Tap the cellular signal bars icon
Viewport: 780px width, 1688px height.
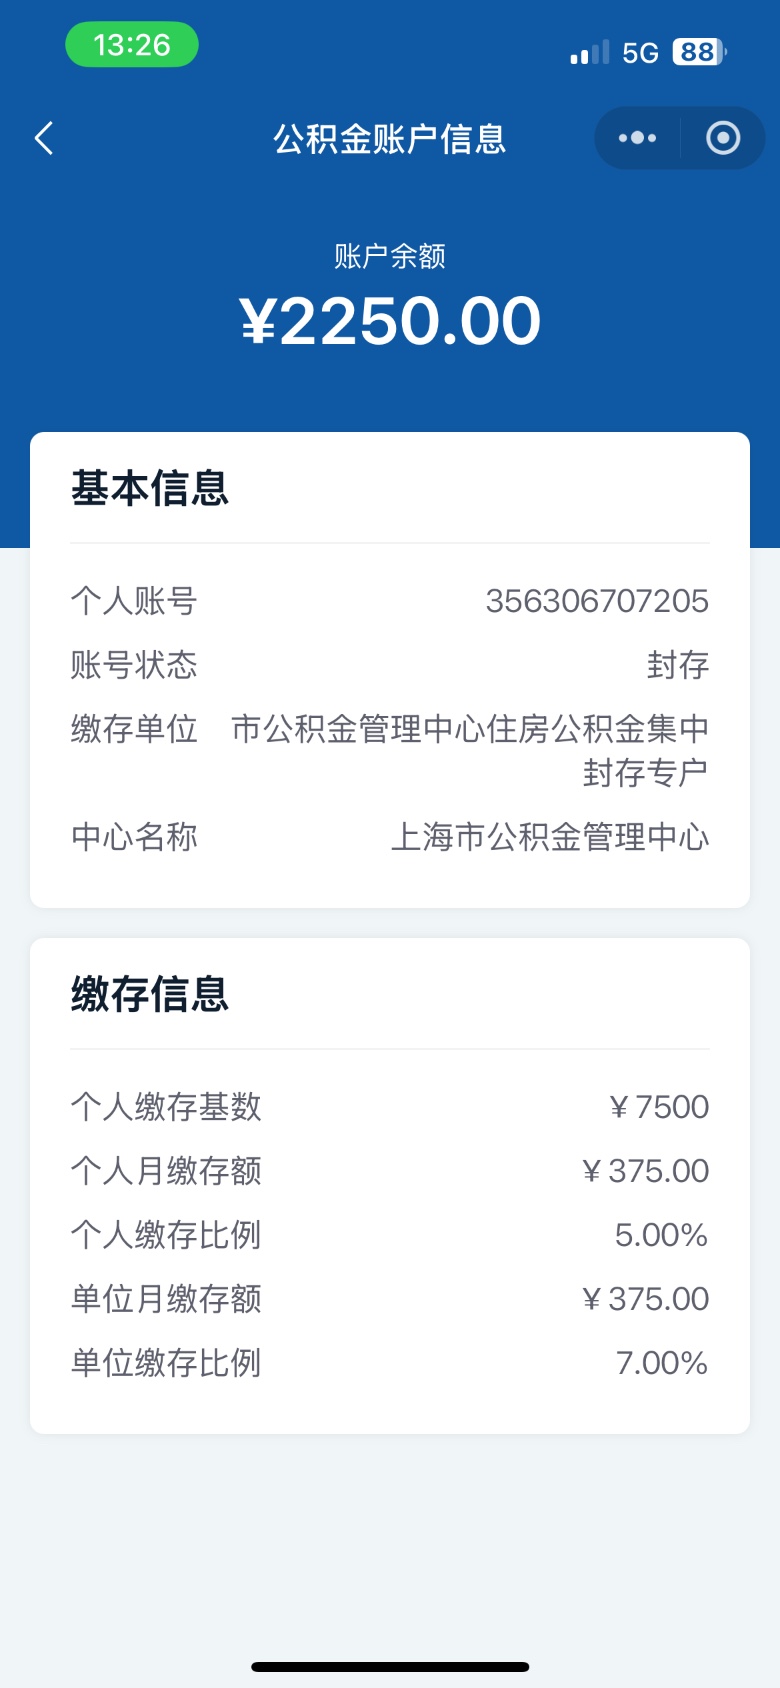[x=589, y=53]
